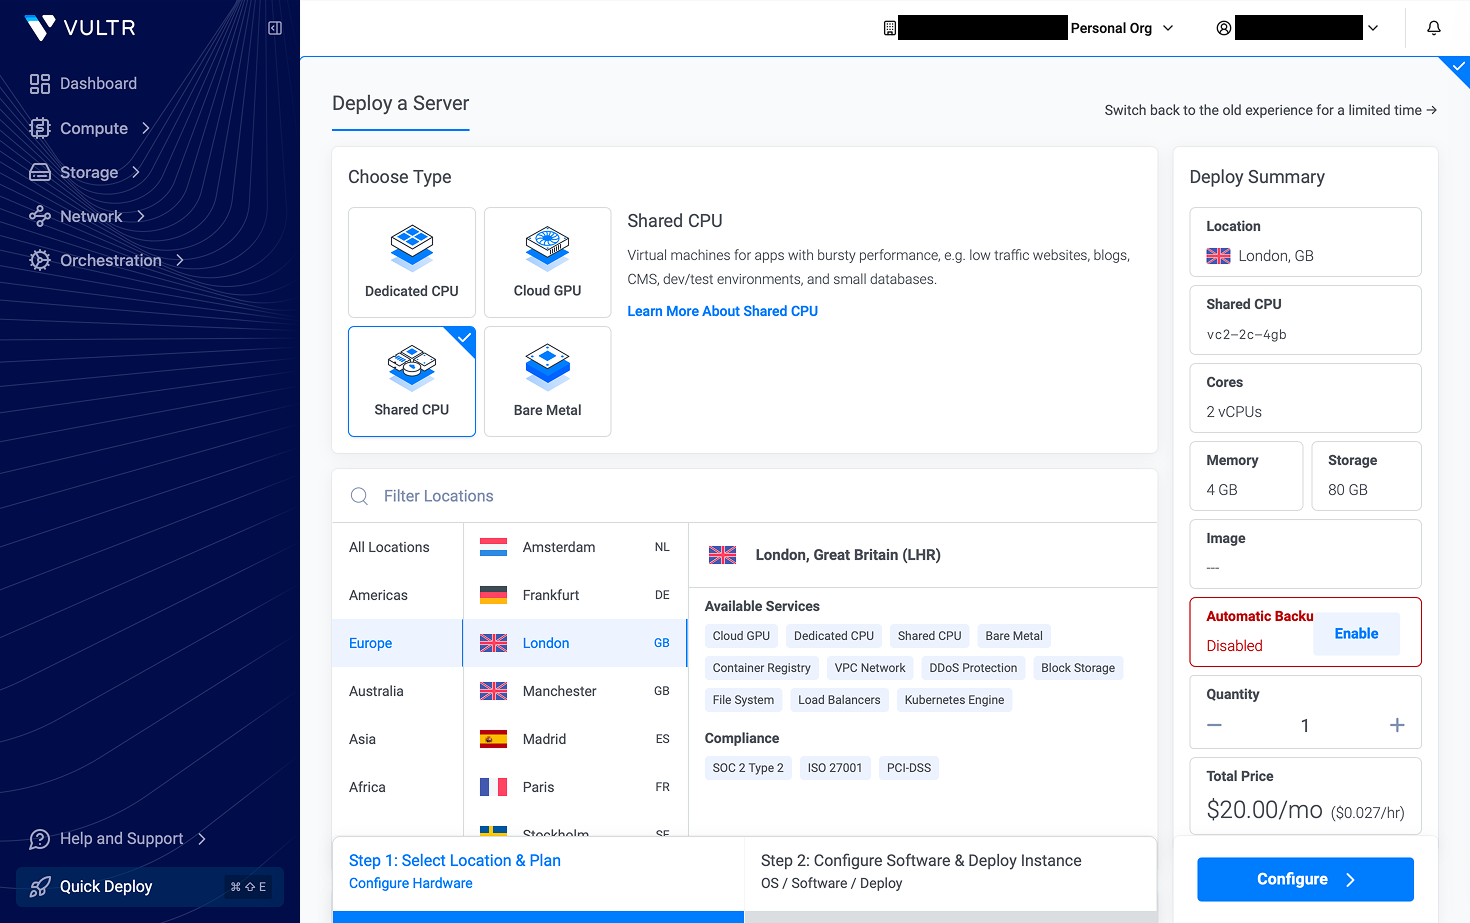
Task: Choose the Amsterdam location
Action: tap(575, 547)
